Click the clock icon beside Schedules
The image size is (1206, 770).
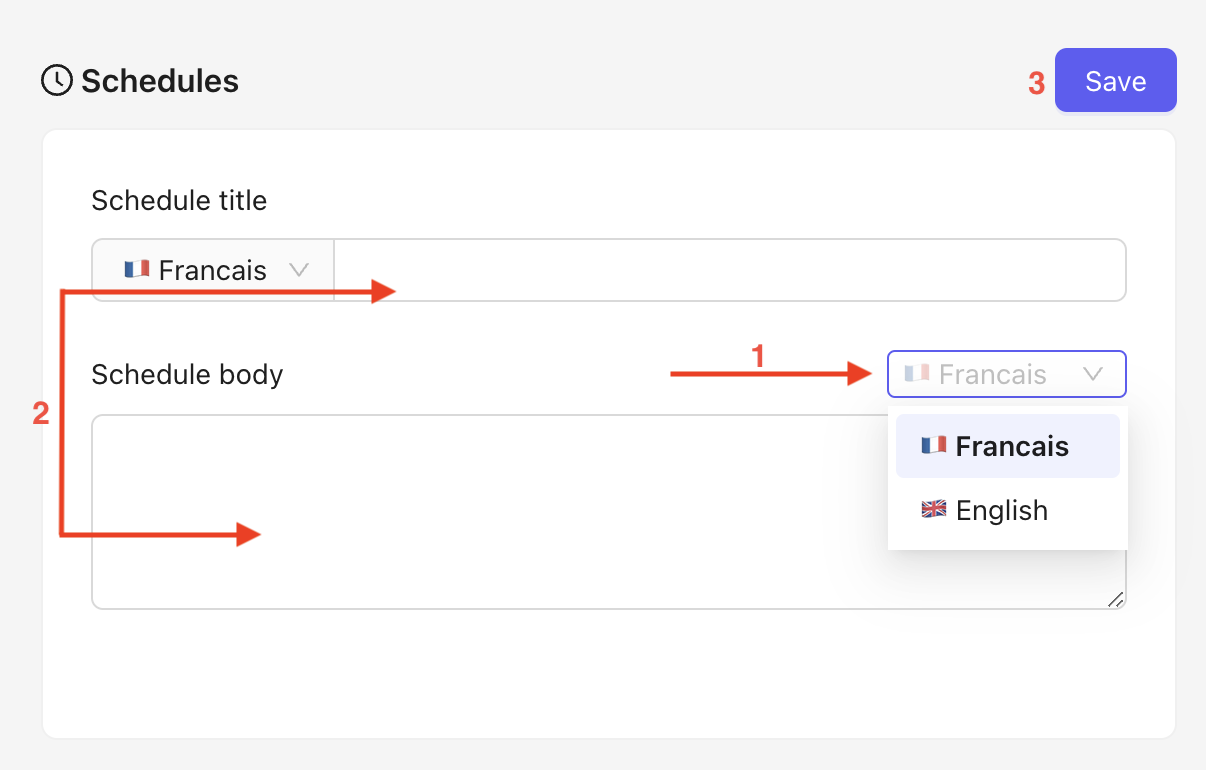pos(56,80)
